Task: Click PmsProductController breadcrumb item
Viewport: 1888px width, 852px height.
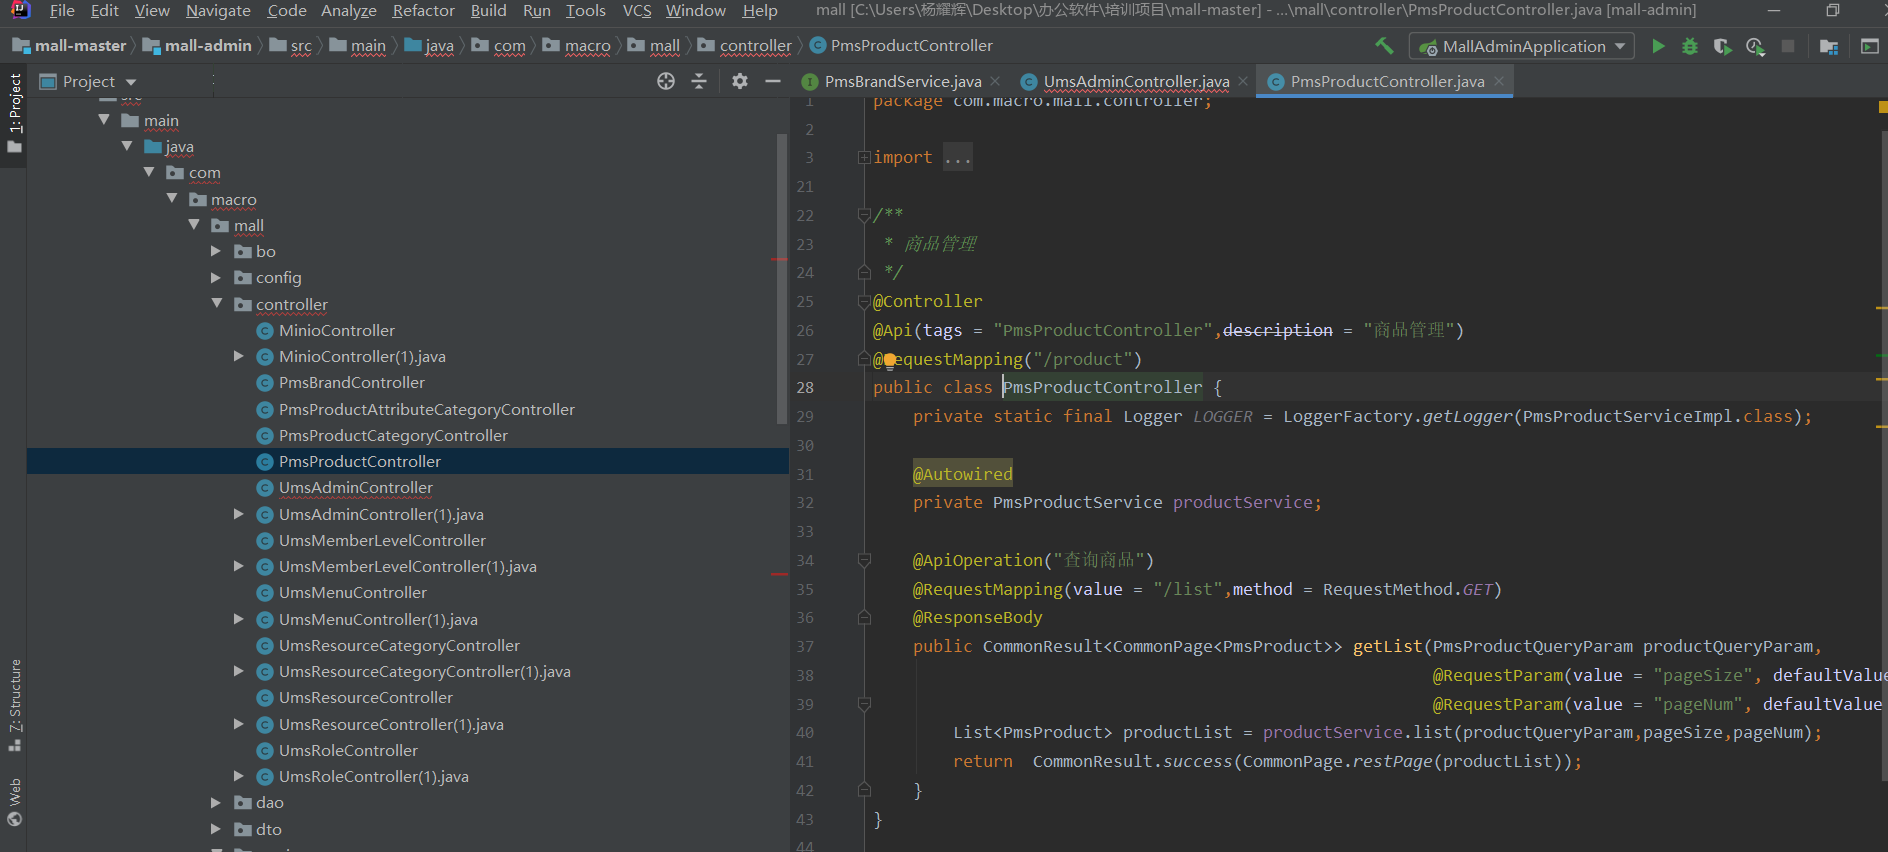Action: [901, 45]
